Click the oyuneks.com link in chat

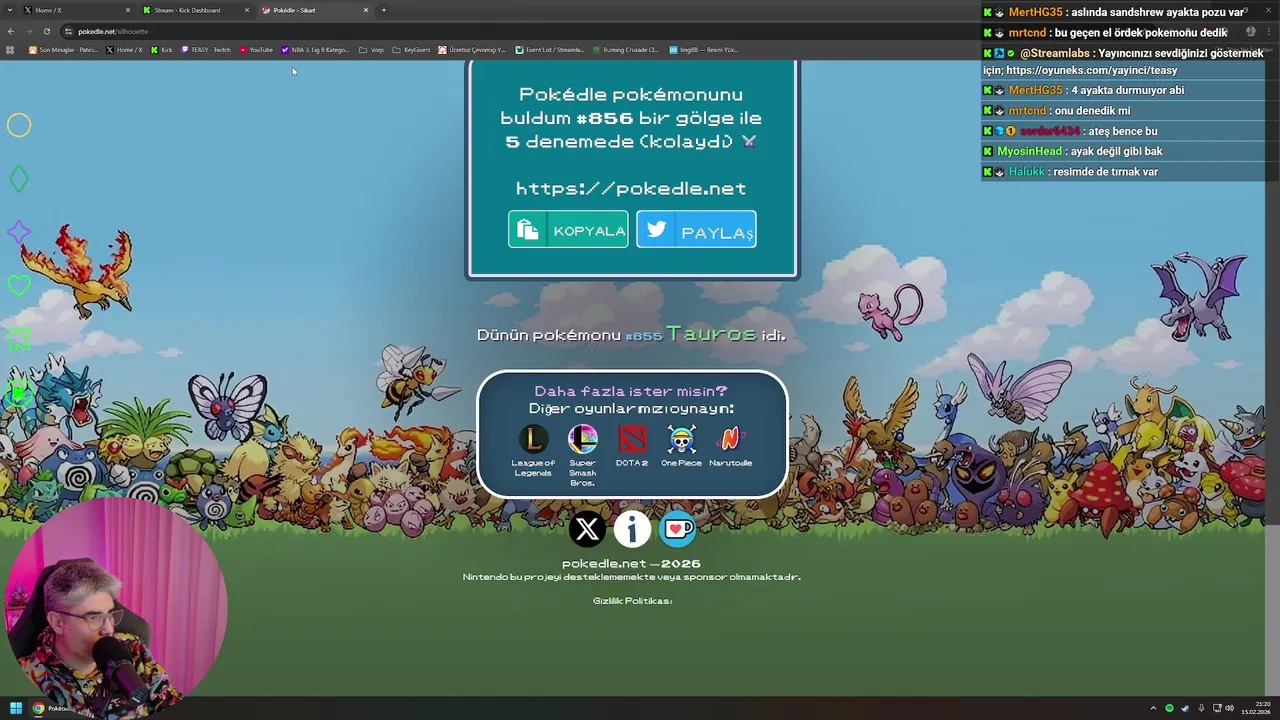click(x=1091, y=71)
